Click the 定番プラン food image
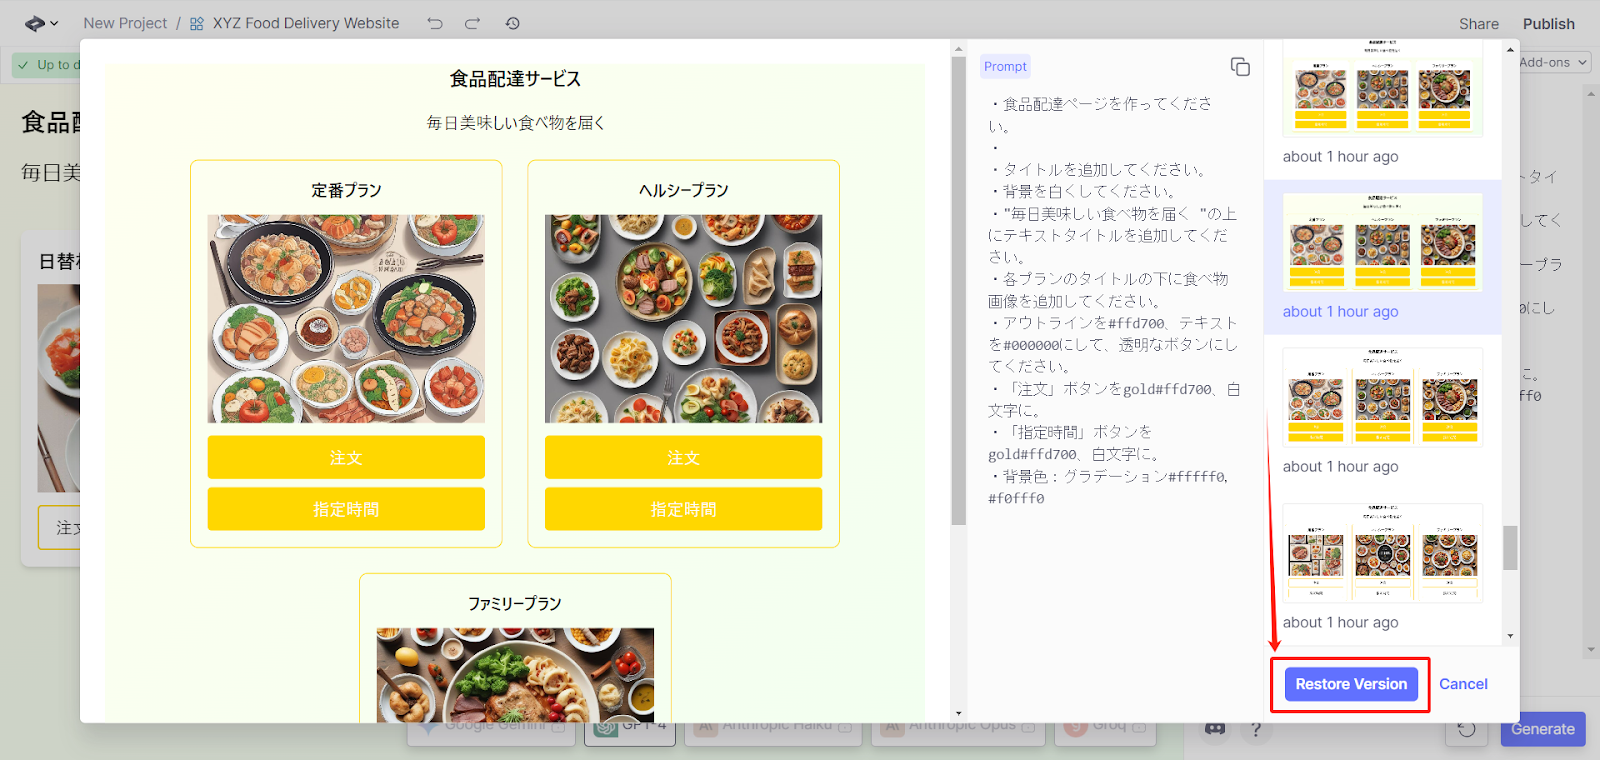1600x760 pixels. (346, 318)
